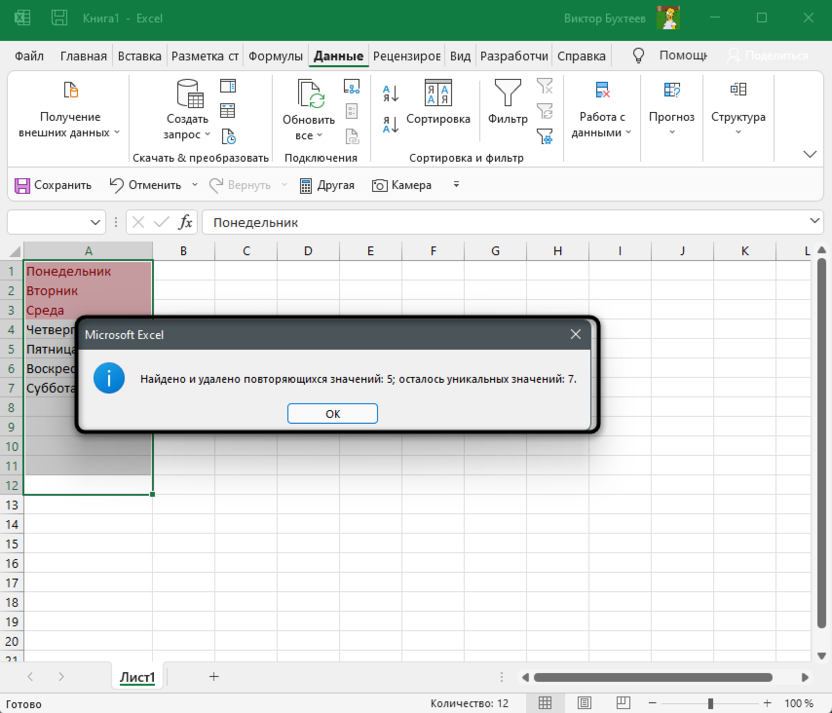Select column A header
The width and height of the screenshot is (832, 713).
88,251
